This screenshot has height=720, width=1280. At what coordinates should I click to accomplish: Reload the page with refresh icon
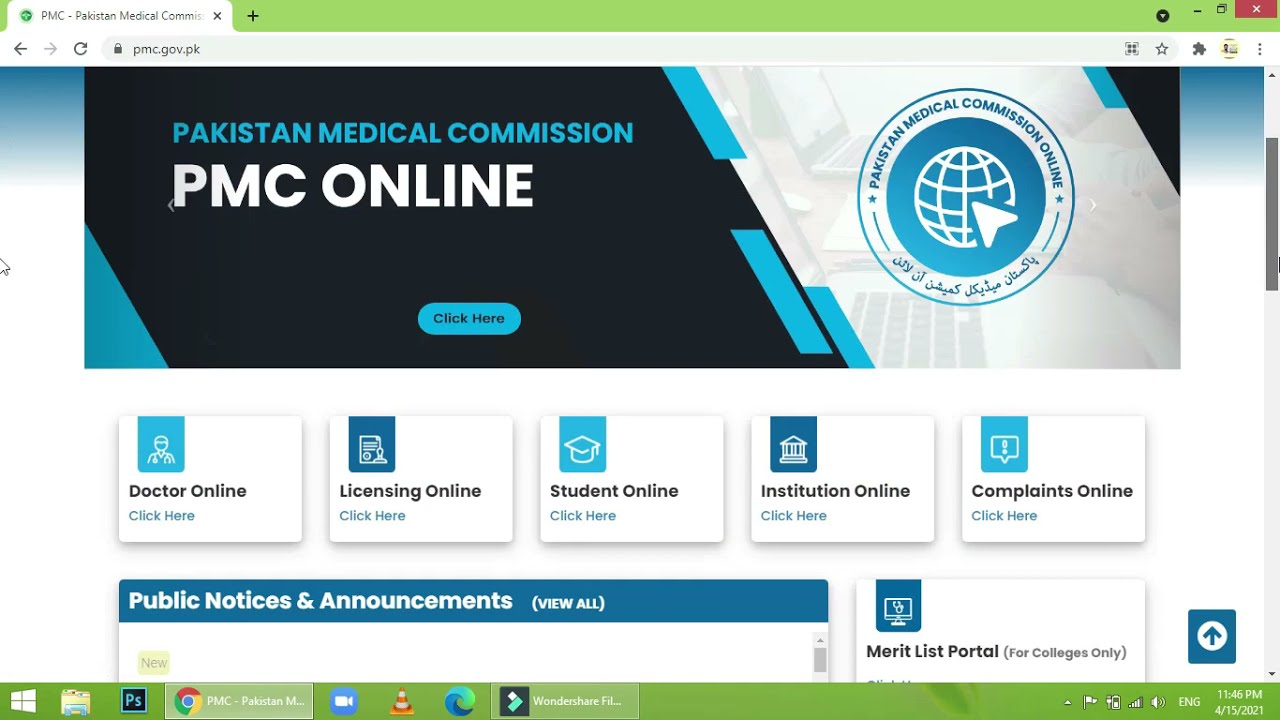(x=81, y=49)
